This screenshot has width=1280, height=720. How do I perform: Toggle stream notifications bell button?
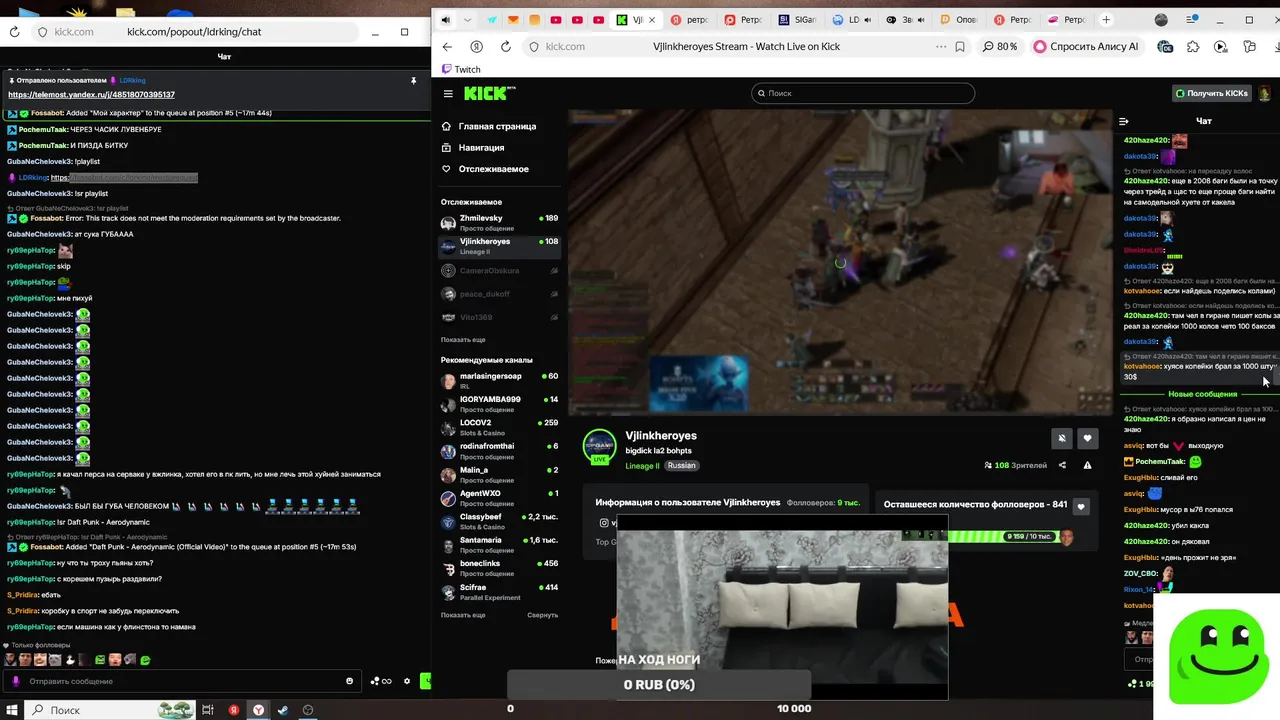[x=1062, y=438]
